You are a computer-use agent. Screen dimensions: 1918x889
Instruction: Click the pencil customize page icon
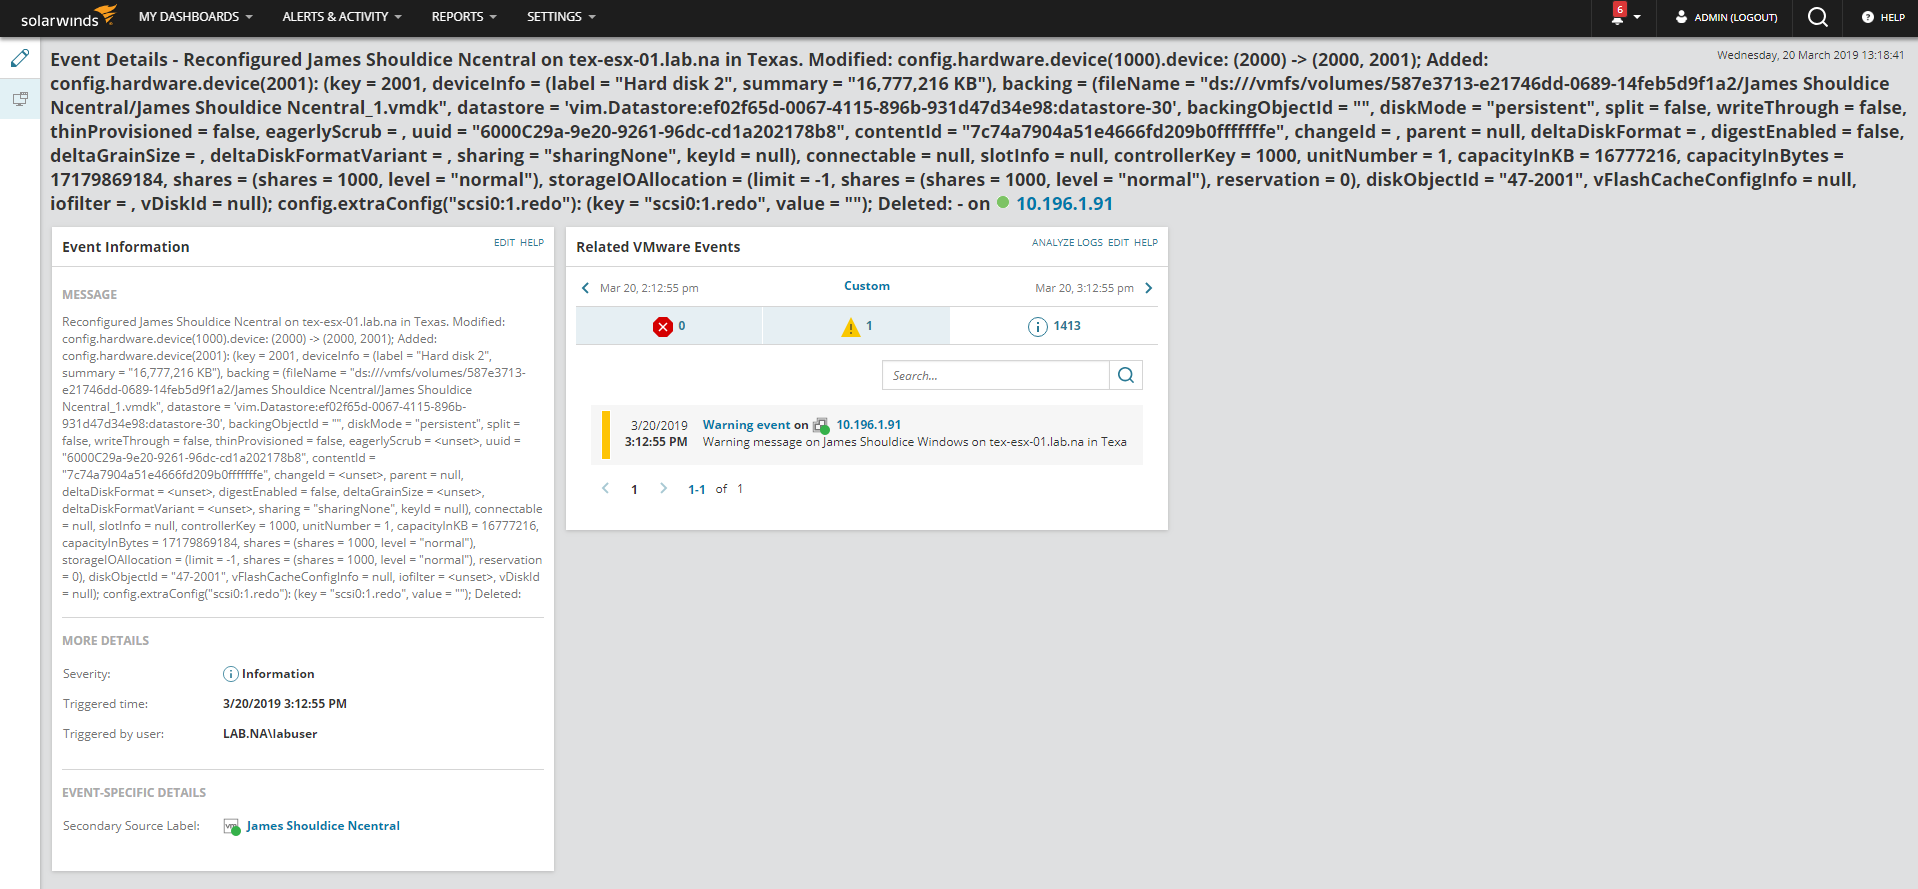pyautogui.click(x=20, y=58)
